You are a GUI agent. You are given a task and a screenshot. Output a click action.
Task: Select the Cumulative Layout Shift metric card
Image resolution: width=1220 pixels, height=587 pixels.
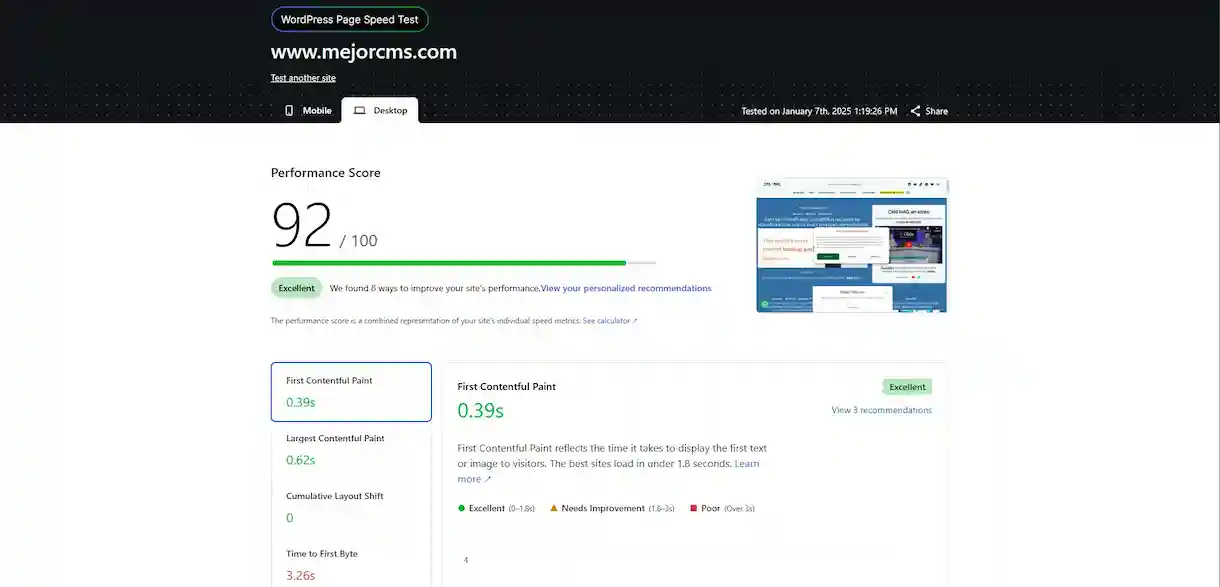(351, 507)
